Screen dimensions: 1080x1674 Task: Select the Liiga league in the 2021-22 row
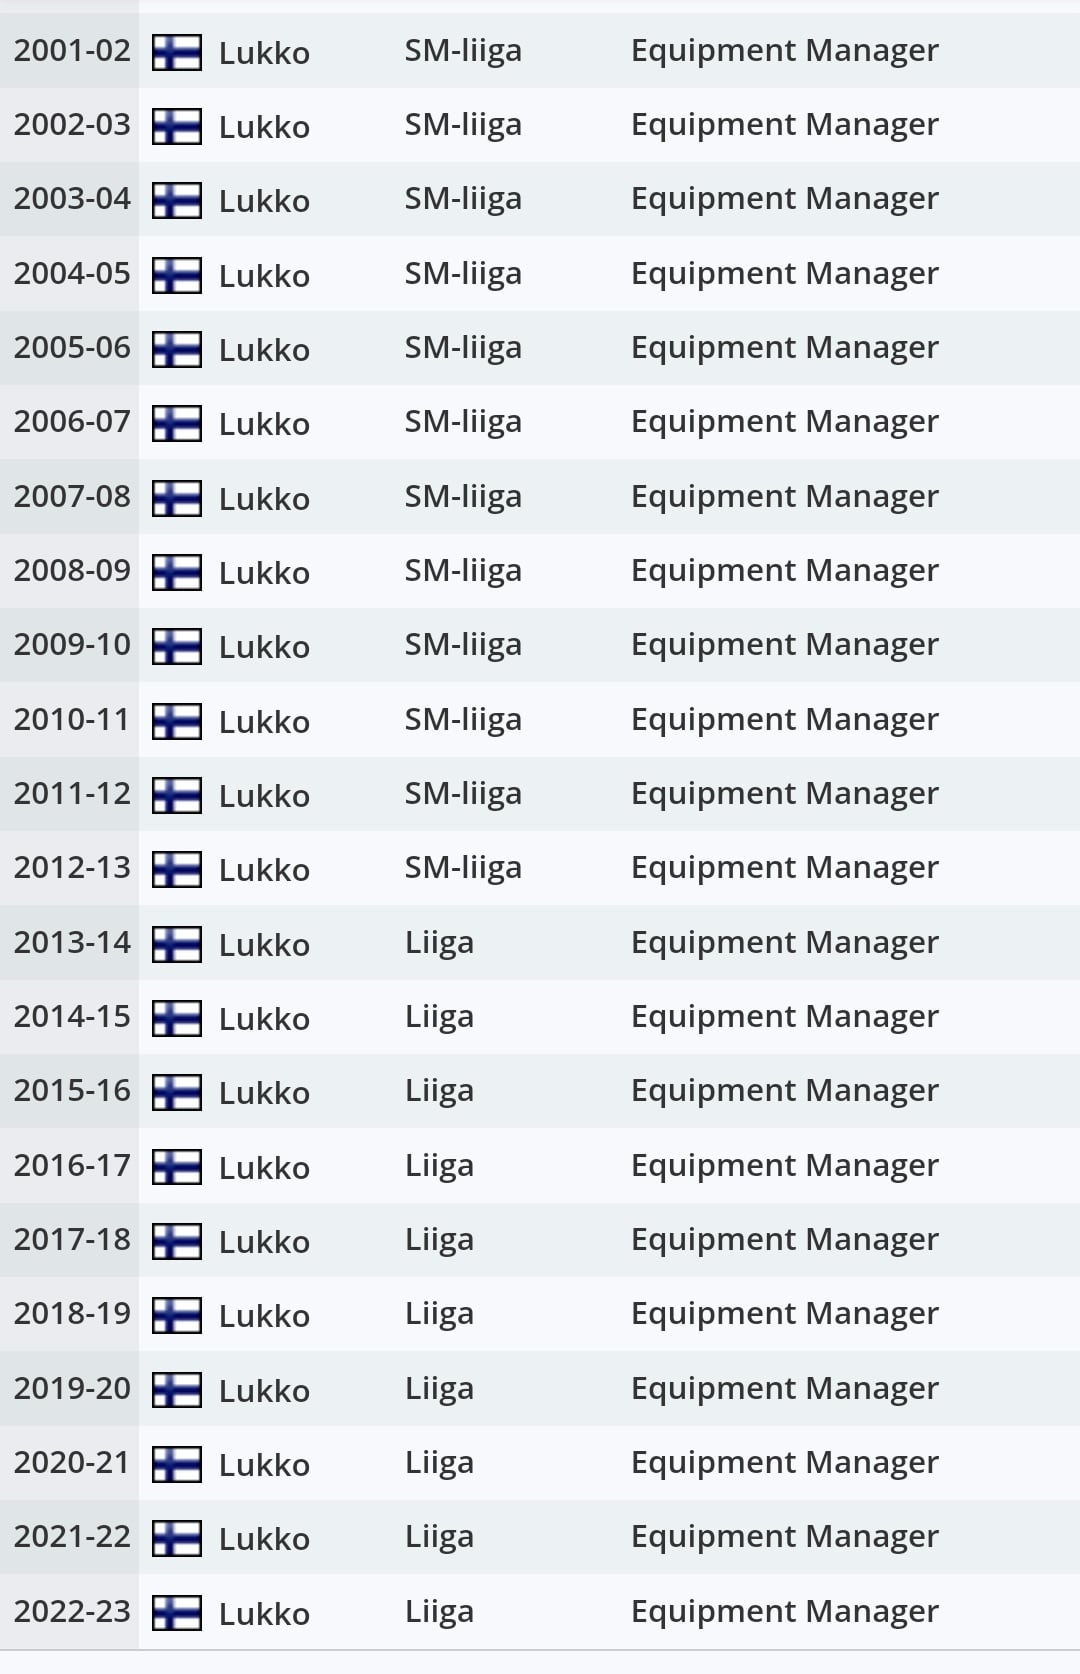[x=439, y=1537]
